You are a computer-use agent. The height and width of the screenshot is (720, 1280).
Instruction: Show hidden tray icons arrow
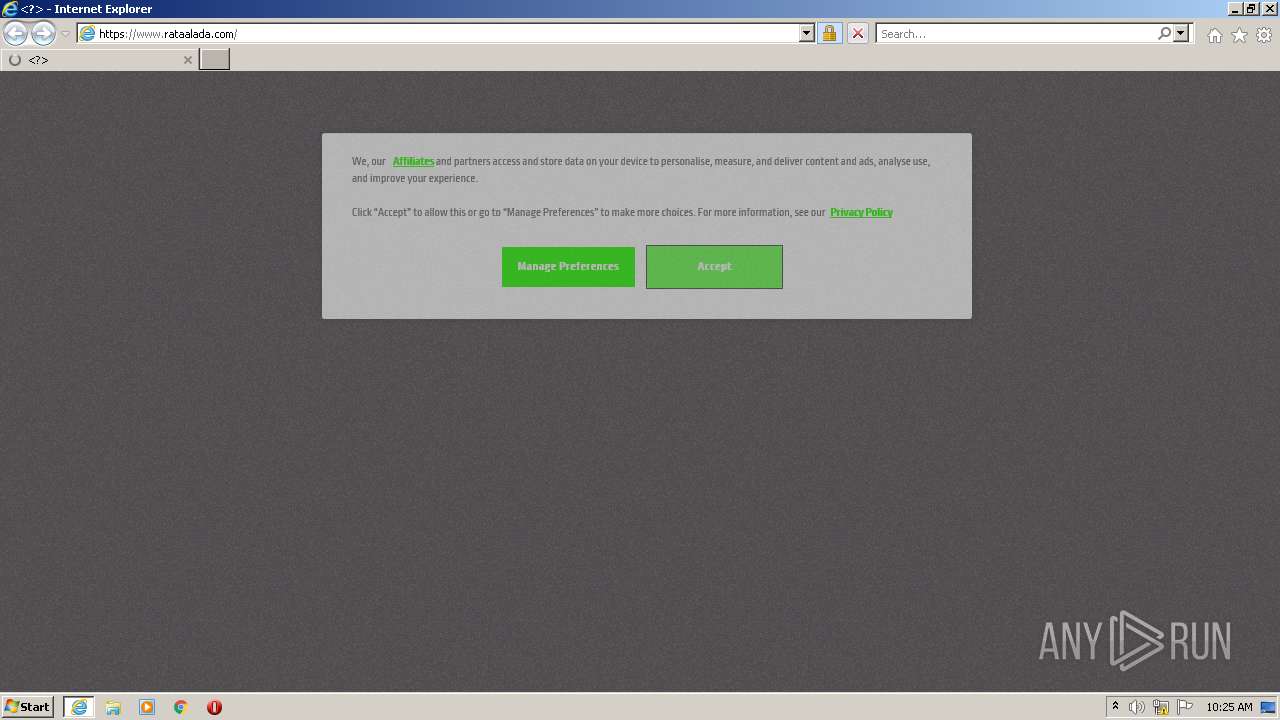pyautogui.click(x=1115, y=707)
